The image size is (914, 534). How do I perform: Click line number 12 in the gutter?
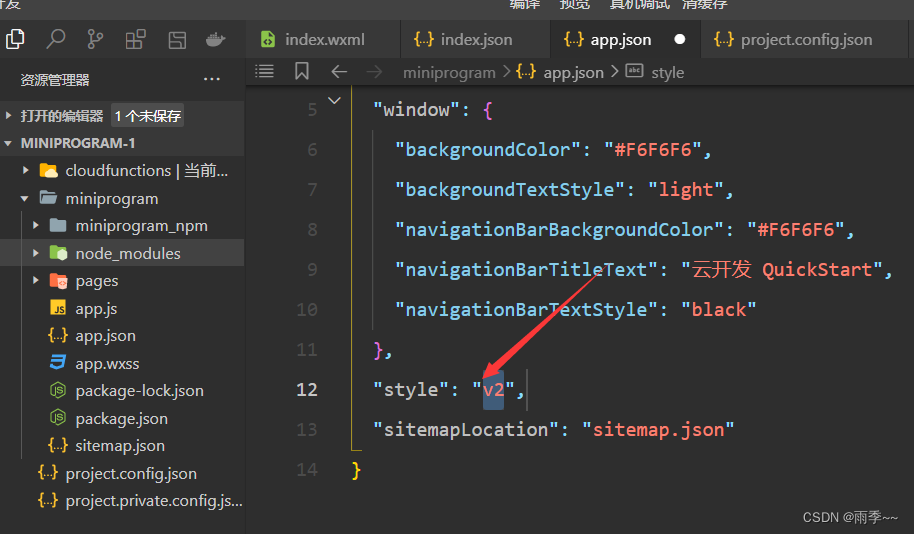click(x=307, y=389)
